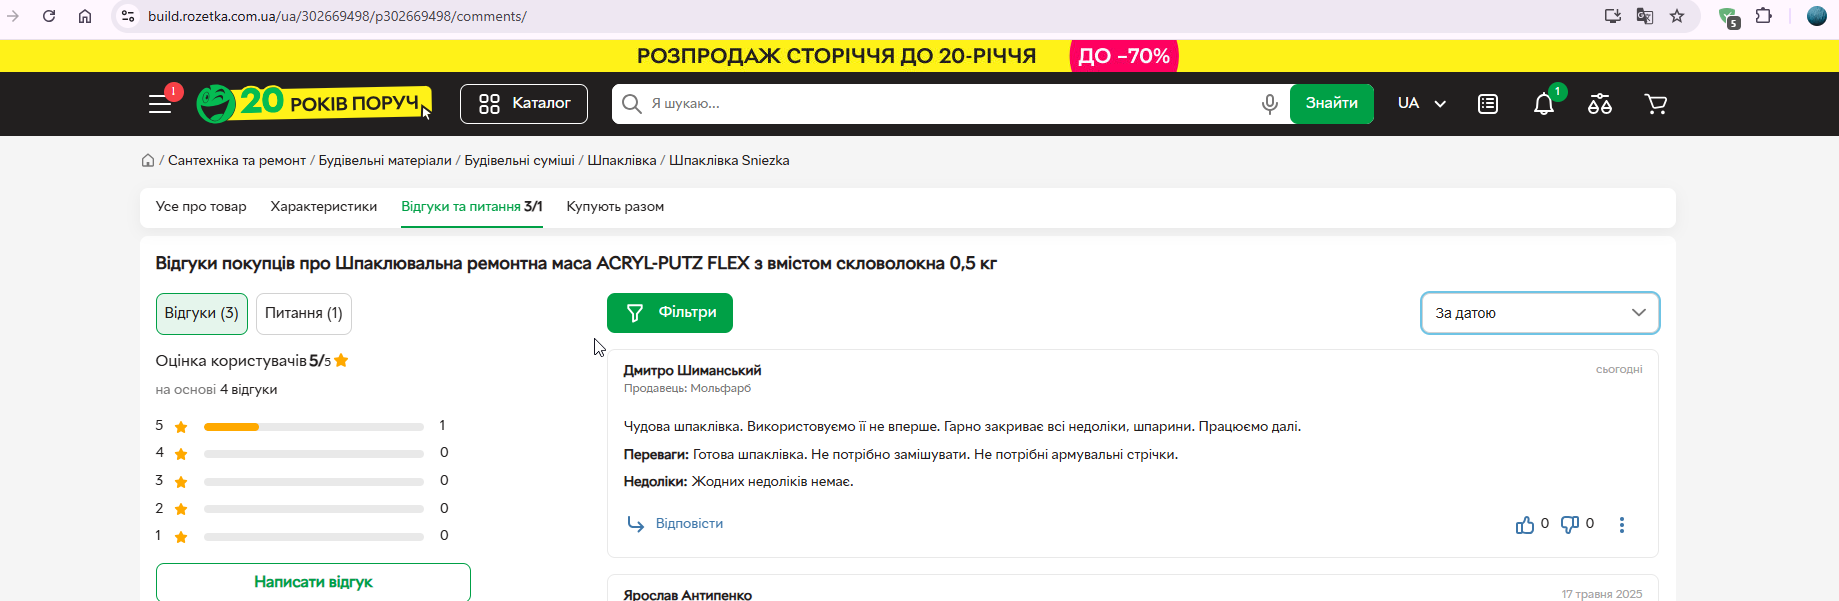1839x601 pixels.
Task: Click the Я шукаю search field
Action: pyautogui.click(x=950, y=104)
